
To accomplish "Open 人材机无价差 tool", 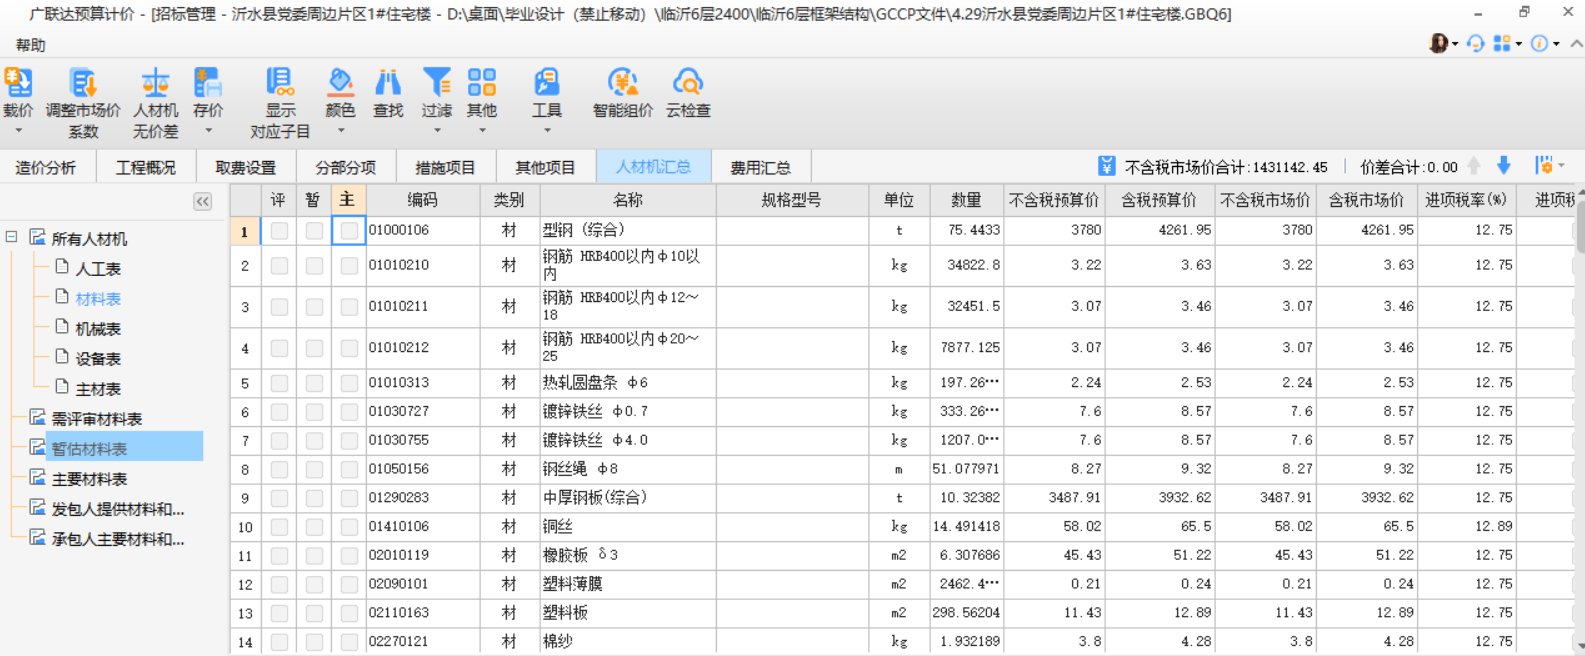I will [155, 83].
